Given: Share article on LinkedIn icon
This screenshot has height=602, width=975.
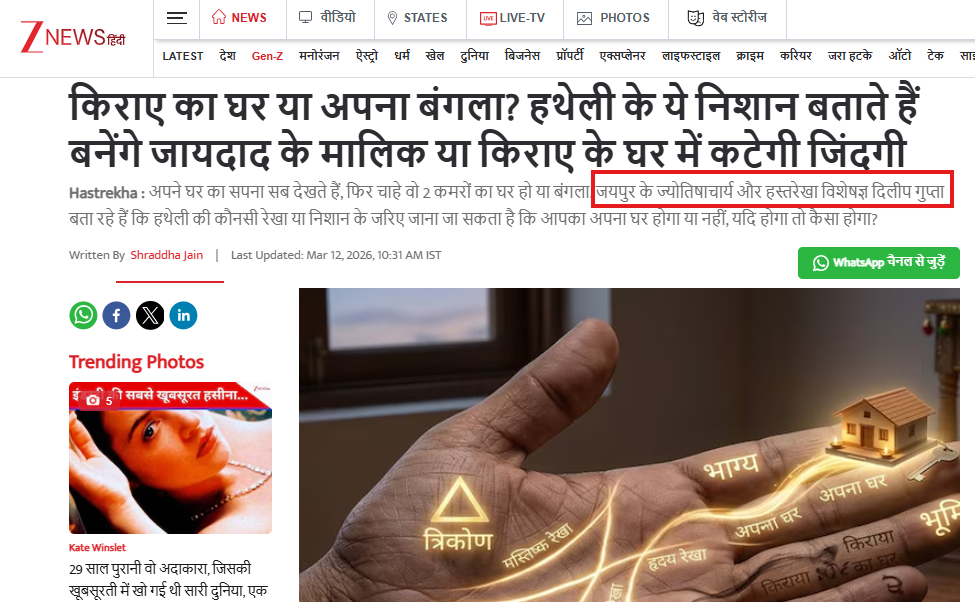Looking at the screenshot, I should (x=183, y=315).
